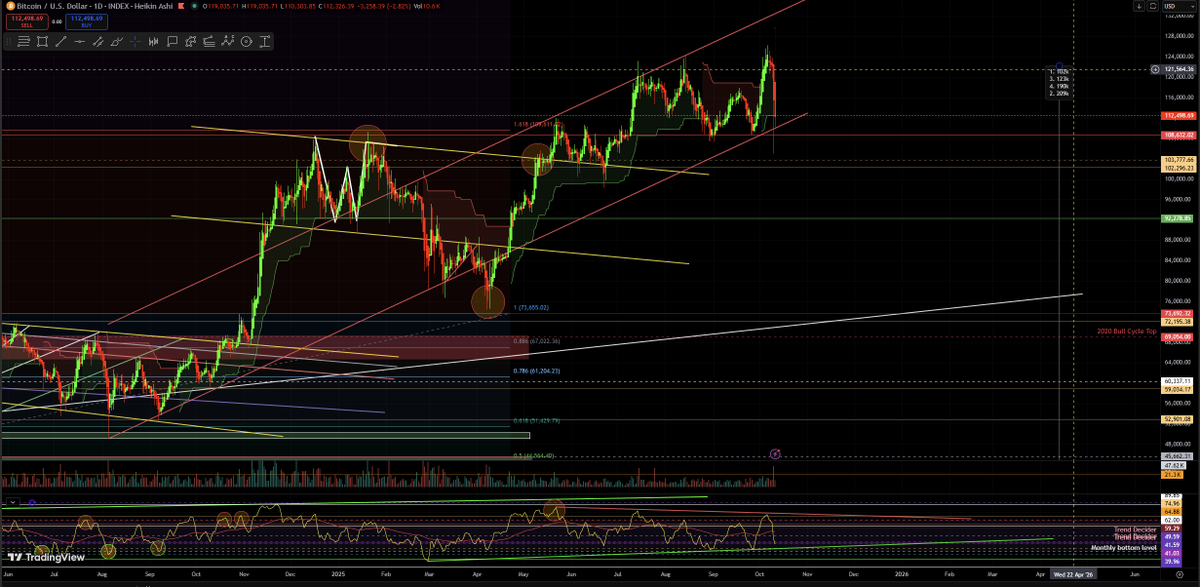Click the drawing toolbar drag handle
The width and height of the screenshot is (1200, 587).
(9, 41)
